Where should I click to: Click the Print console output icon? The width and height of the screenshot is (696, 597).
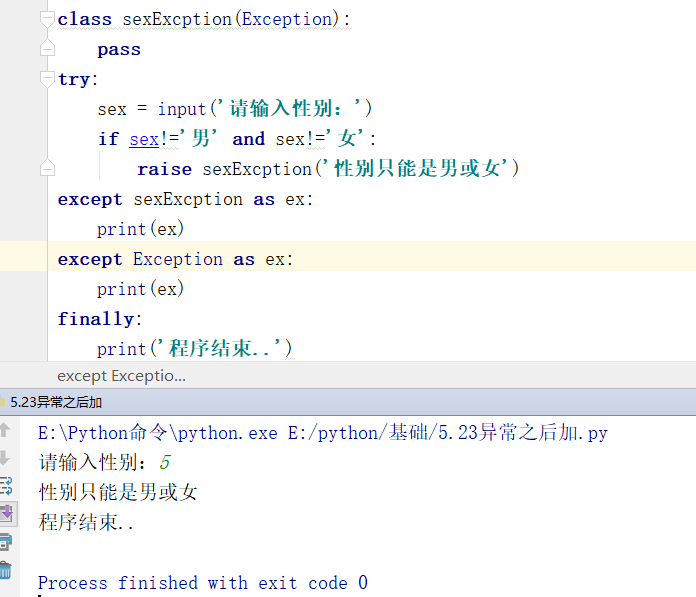[x=6, y=542]
